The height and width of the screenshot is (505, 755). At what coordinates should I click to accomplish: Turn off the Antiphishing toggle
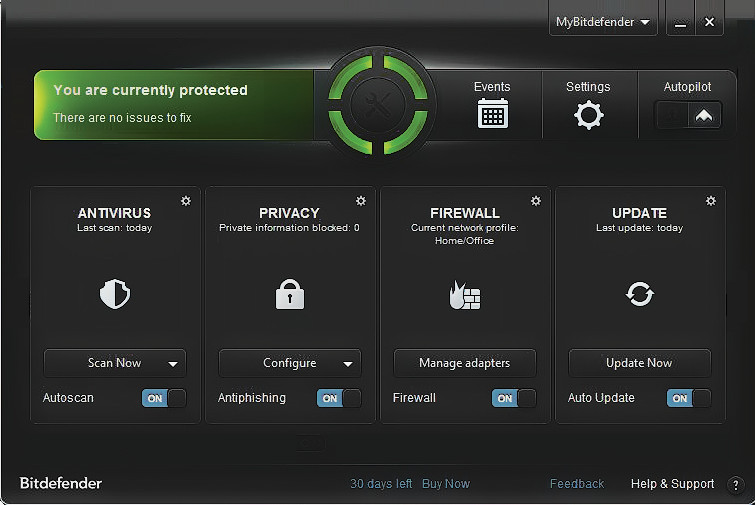[339, 398]
